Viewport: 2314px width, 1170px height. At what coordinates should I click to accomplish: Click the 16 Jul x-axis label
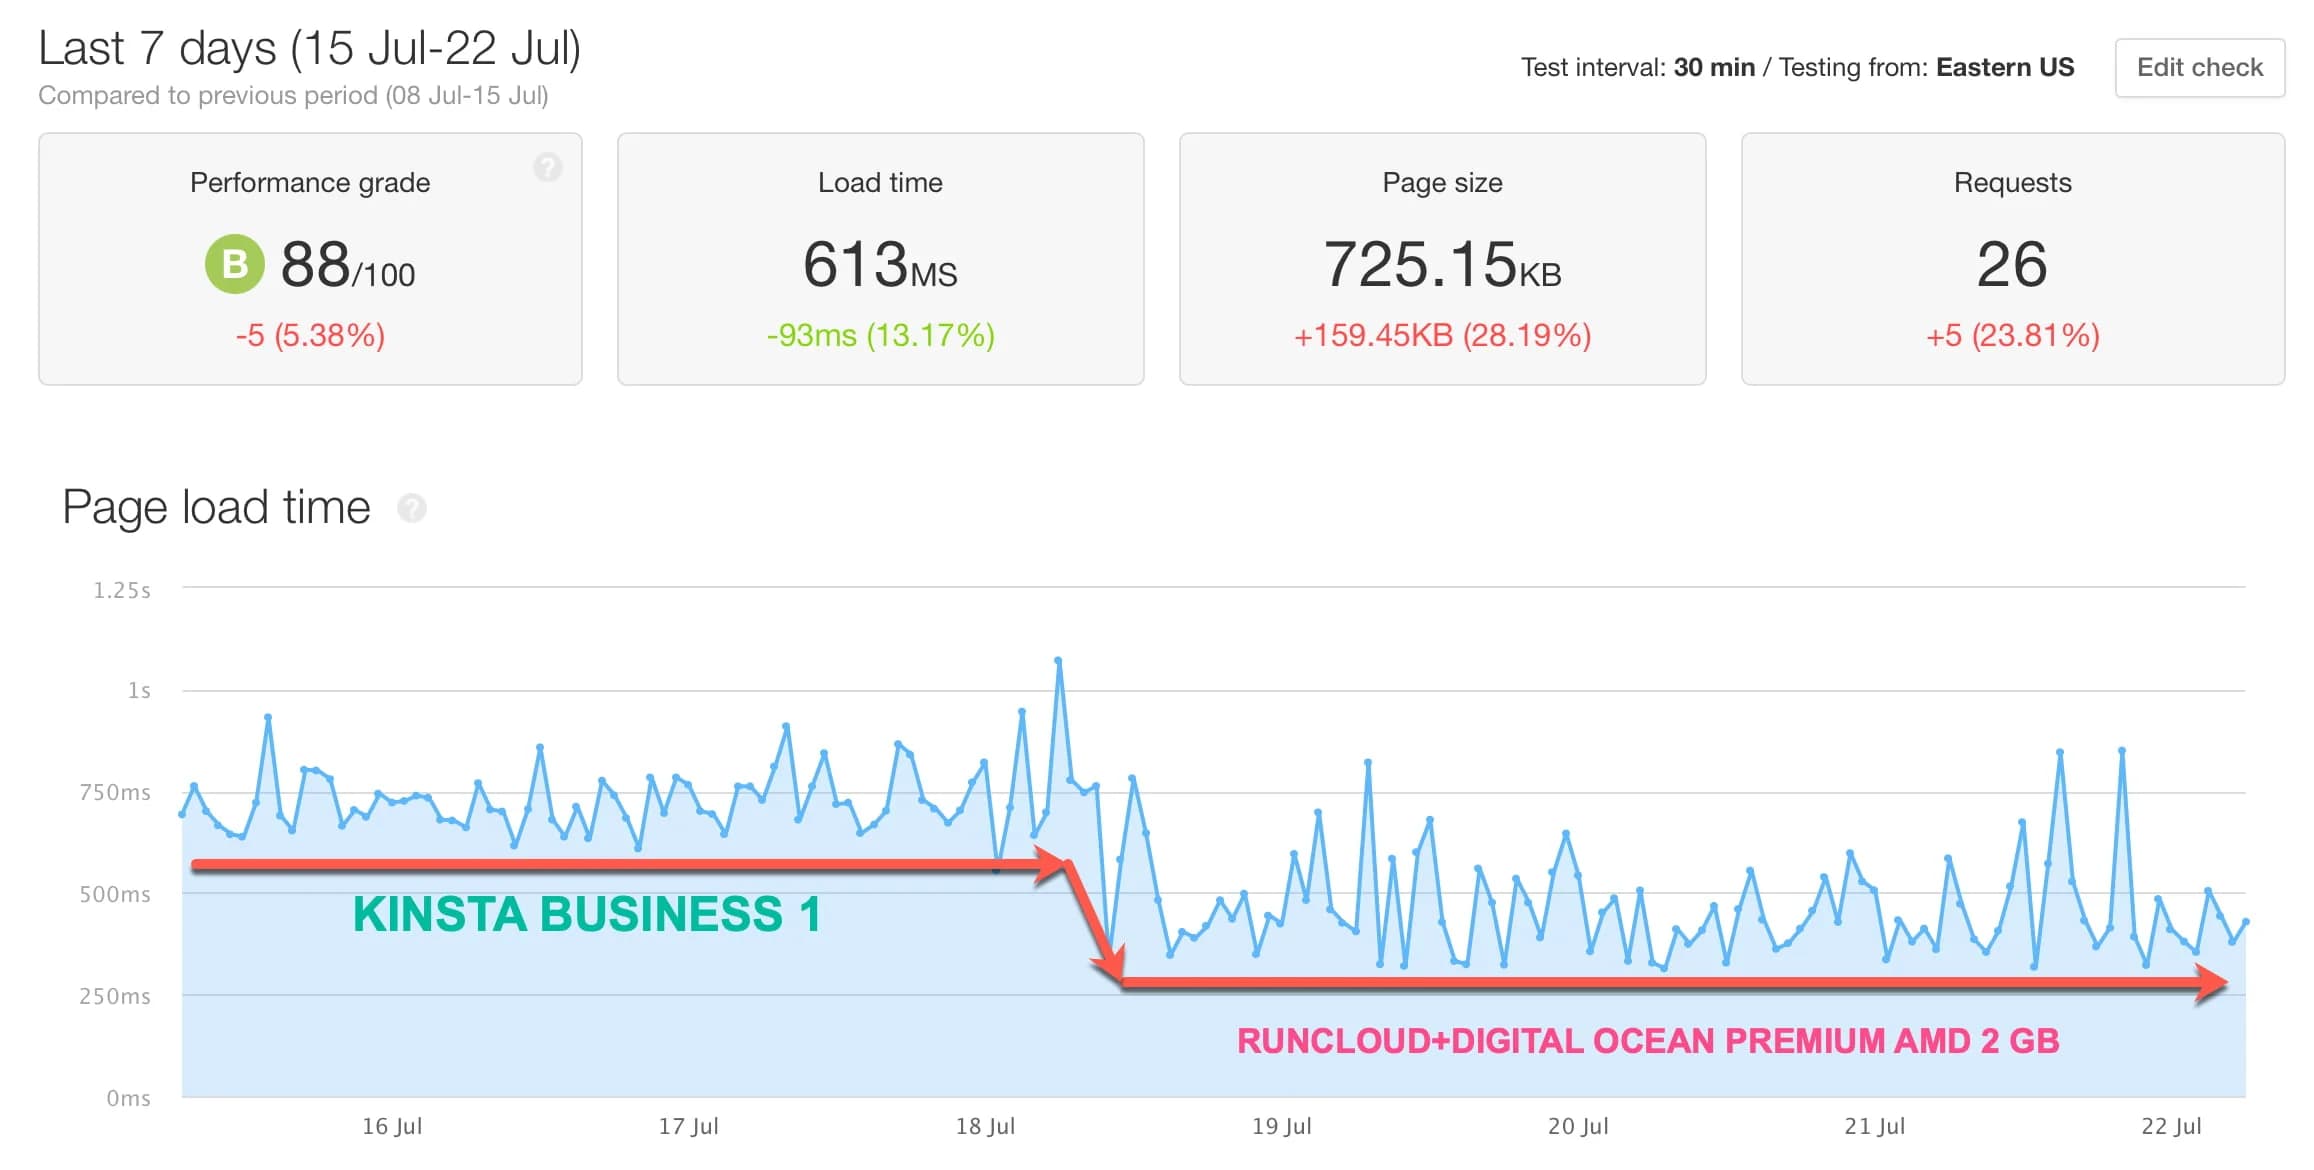click(392, 1126)
